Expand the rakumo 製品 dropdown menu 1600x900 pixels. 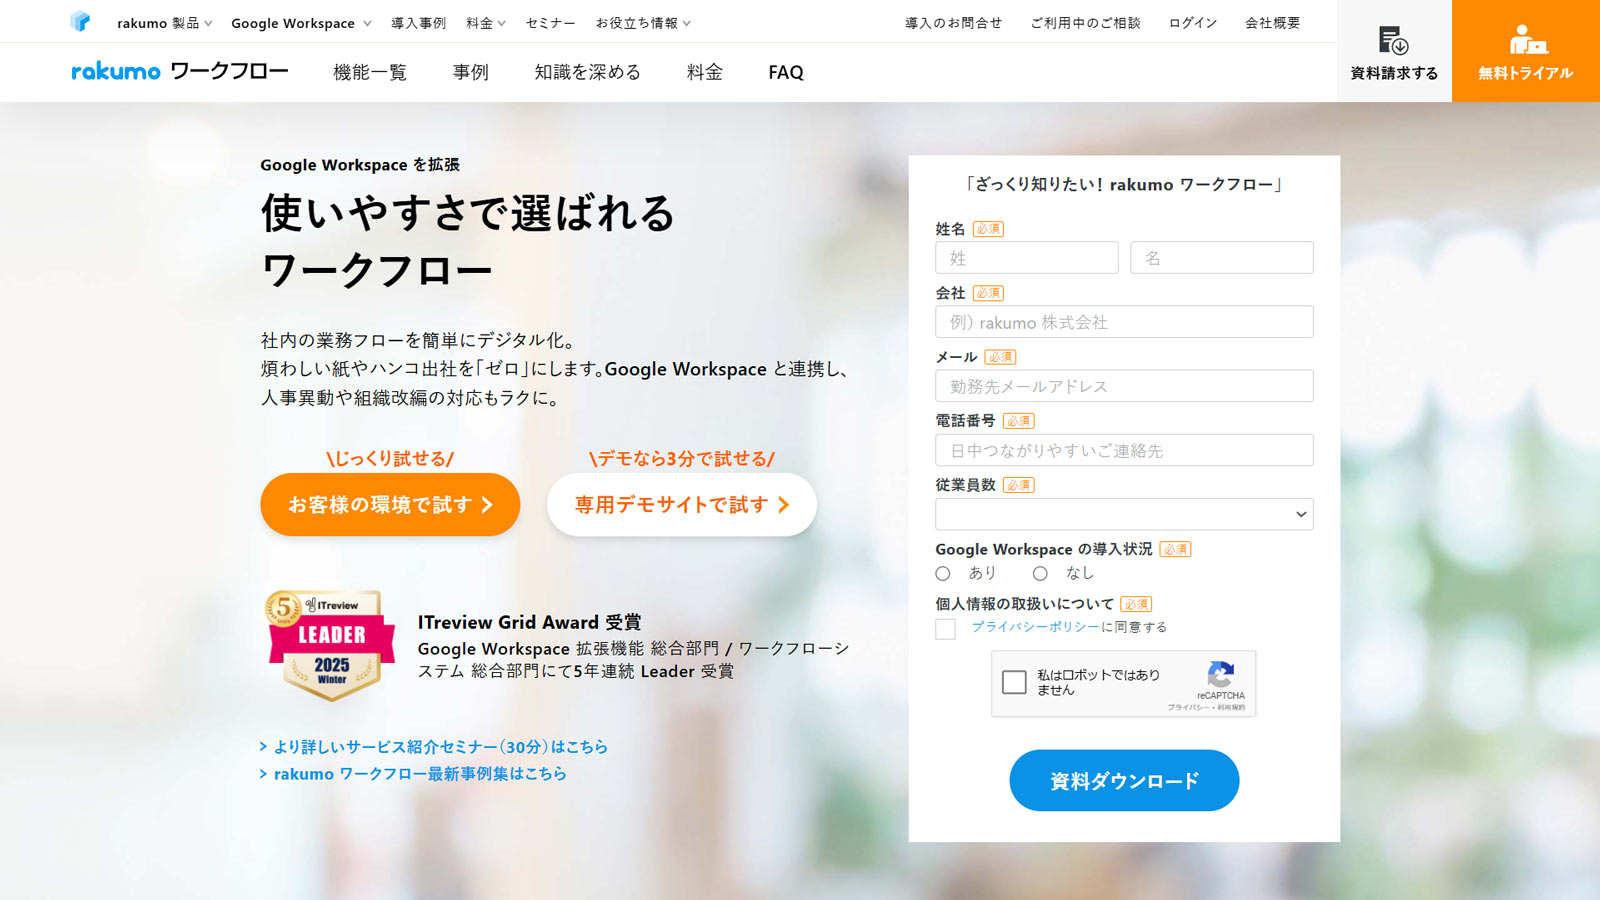click(x=164, y=23)
